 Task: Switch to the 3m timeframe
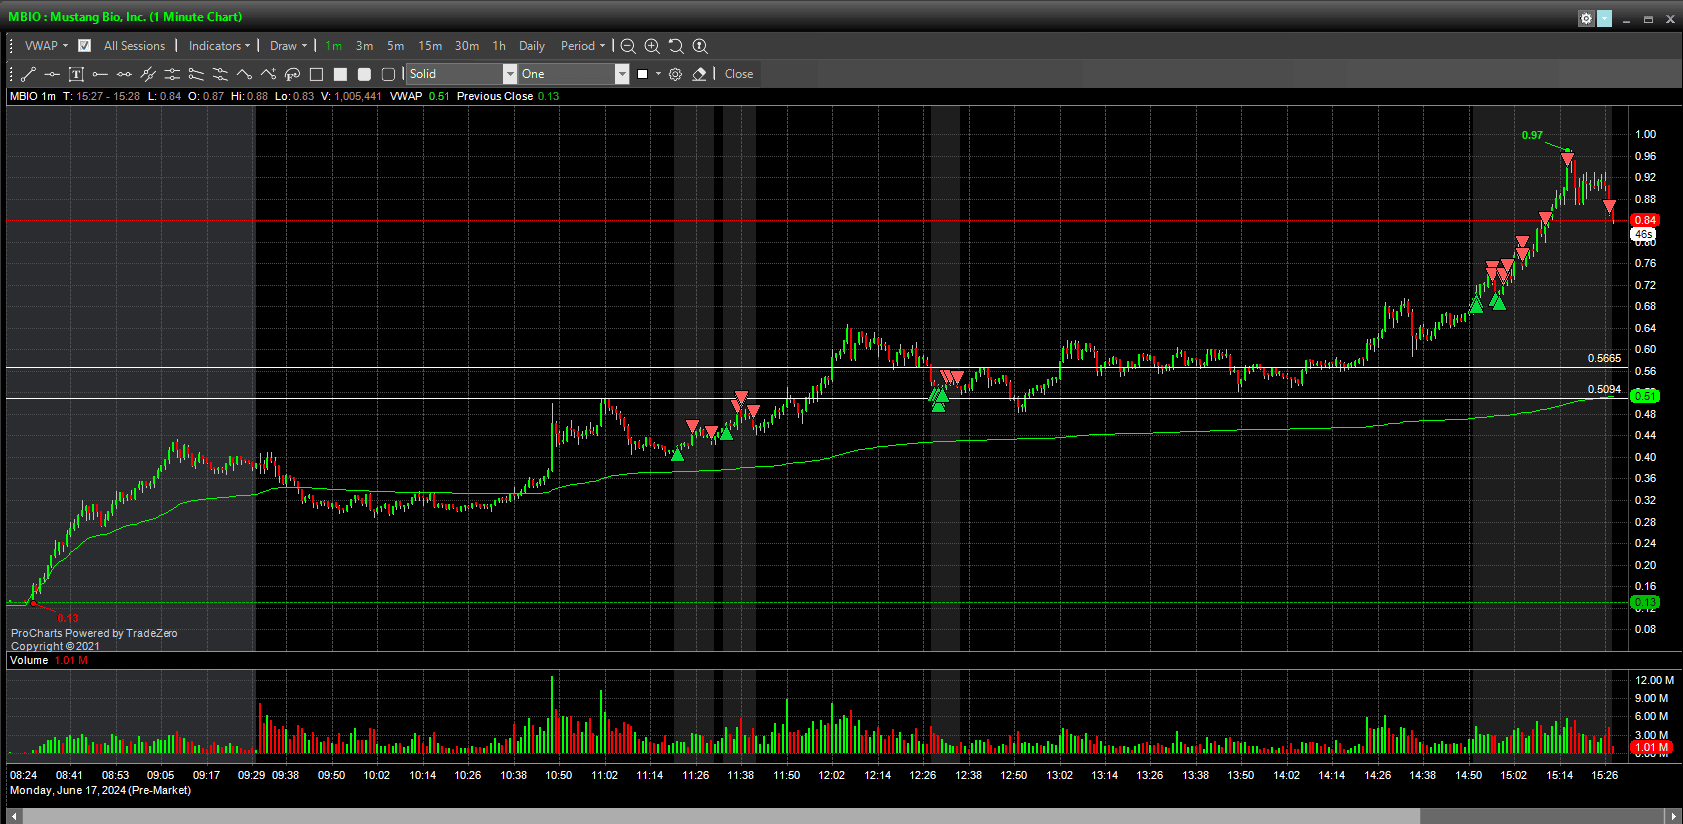point(364,46)
